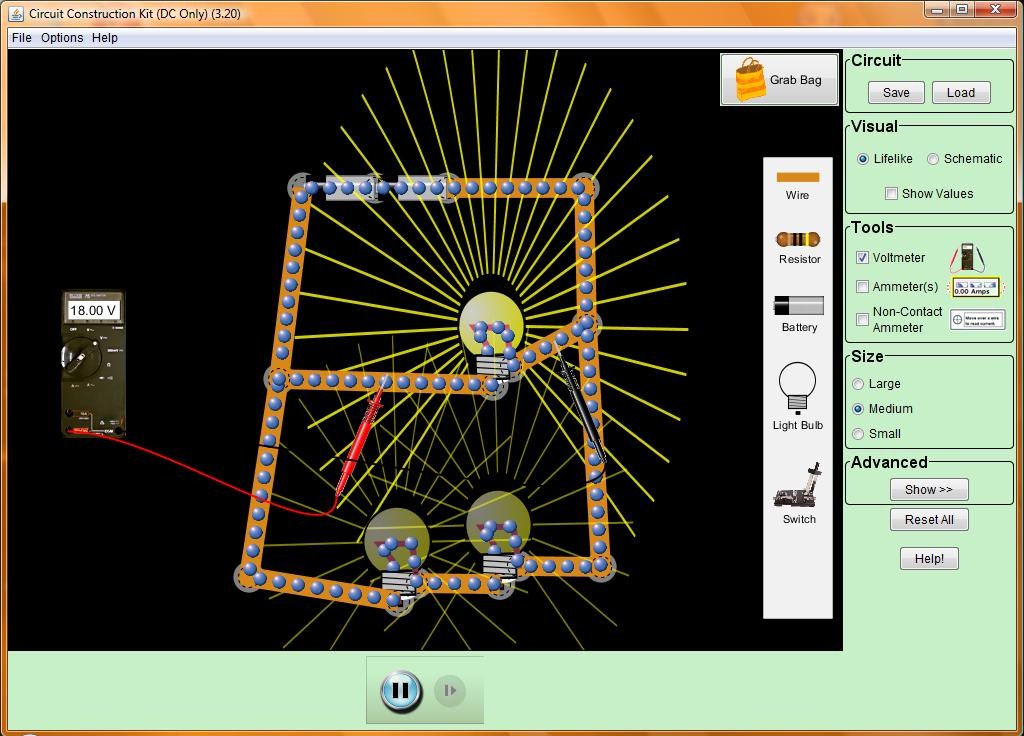1024x736 pixels.
Task: Click the voltmeter reading 18.00 V
Action: (93, 310)
